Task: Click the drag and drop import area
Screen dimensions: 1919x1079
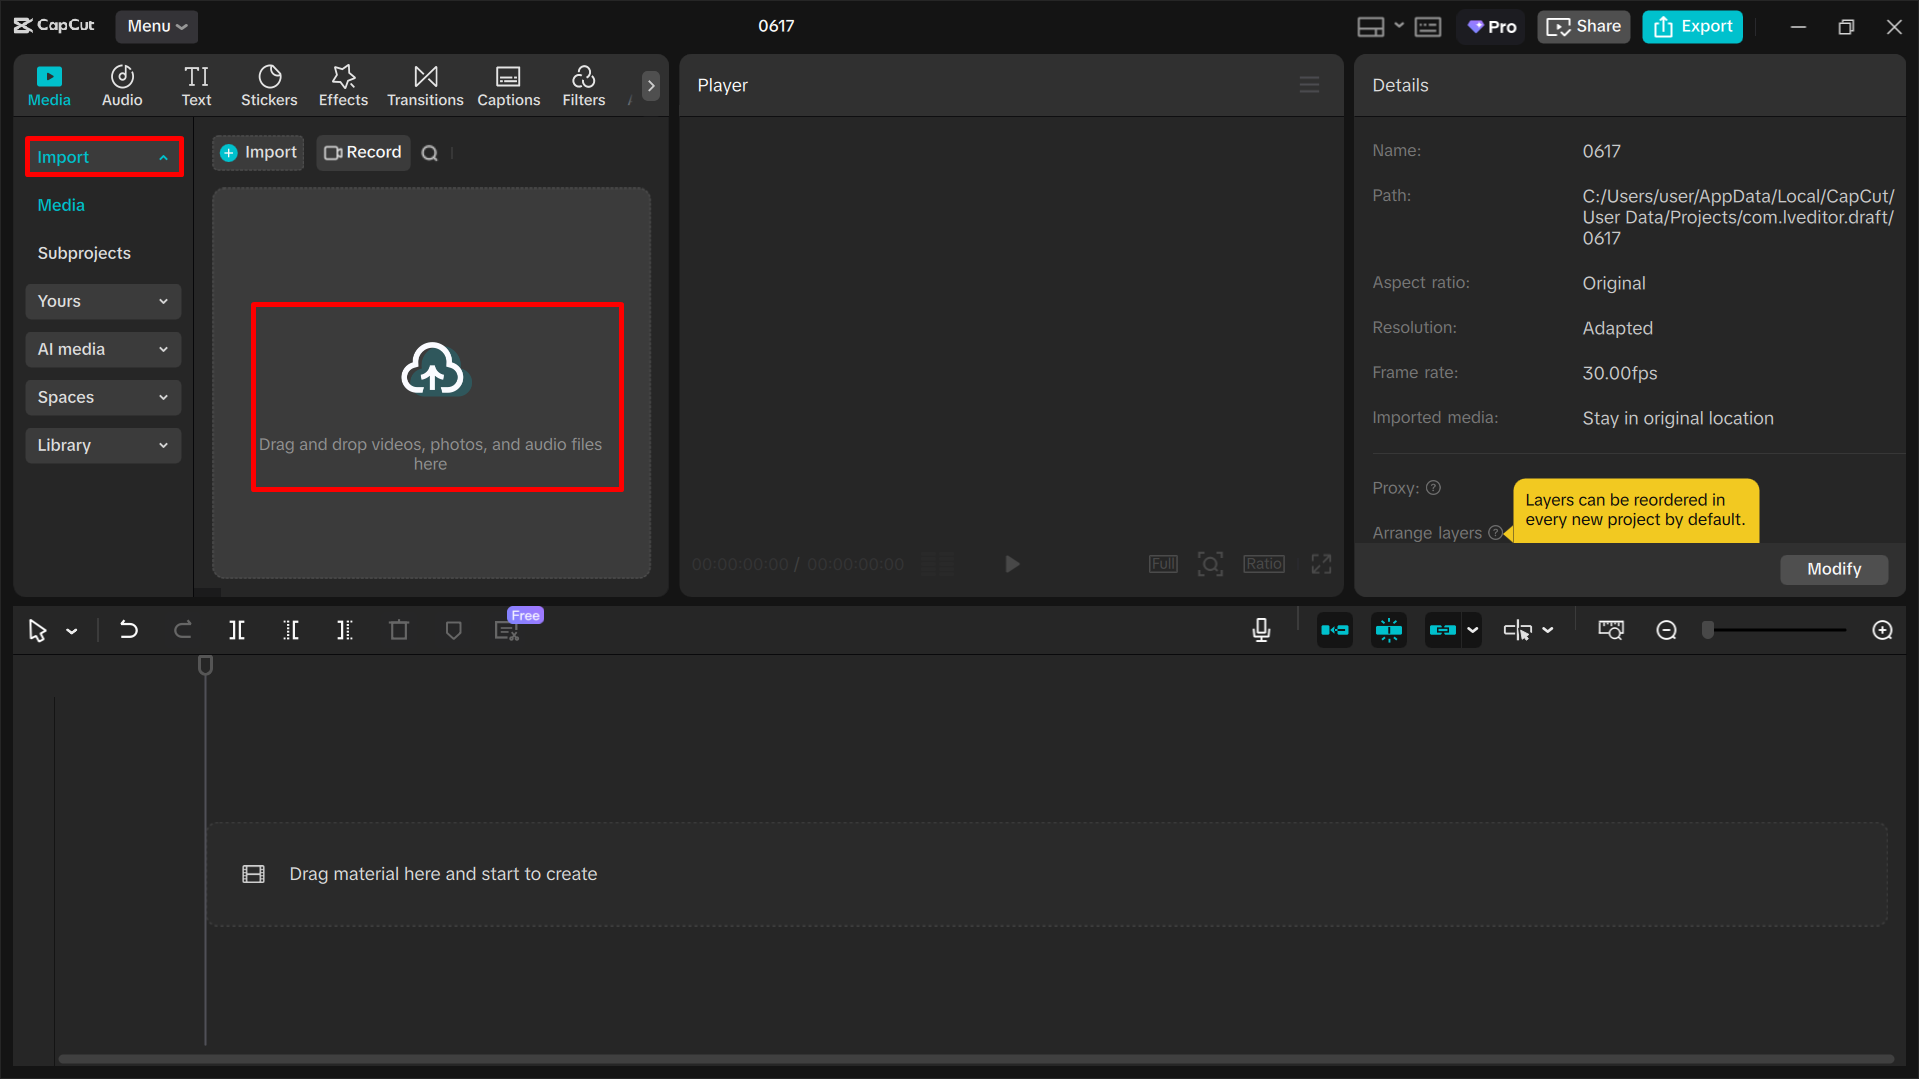Action: (435, 397)
